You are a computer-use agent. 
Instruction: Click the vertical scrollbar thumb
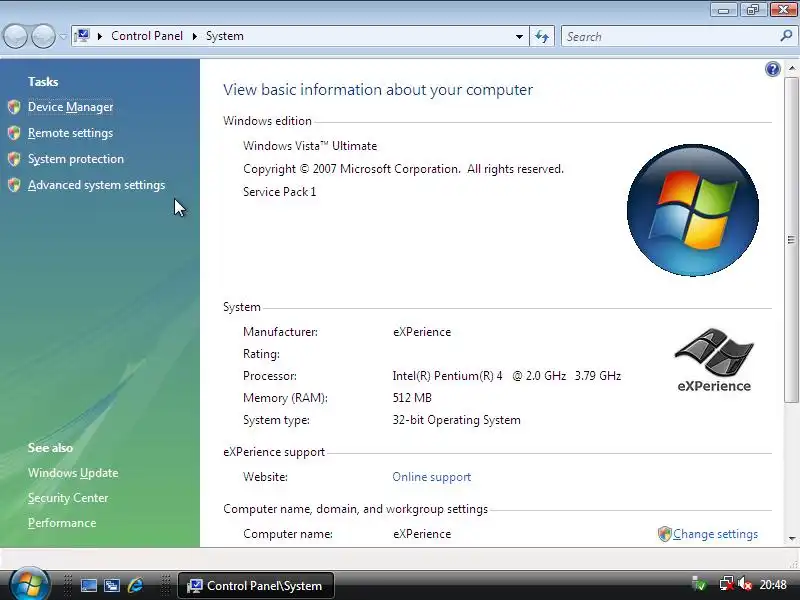click(791, 240)
